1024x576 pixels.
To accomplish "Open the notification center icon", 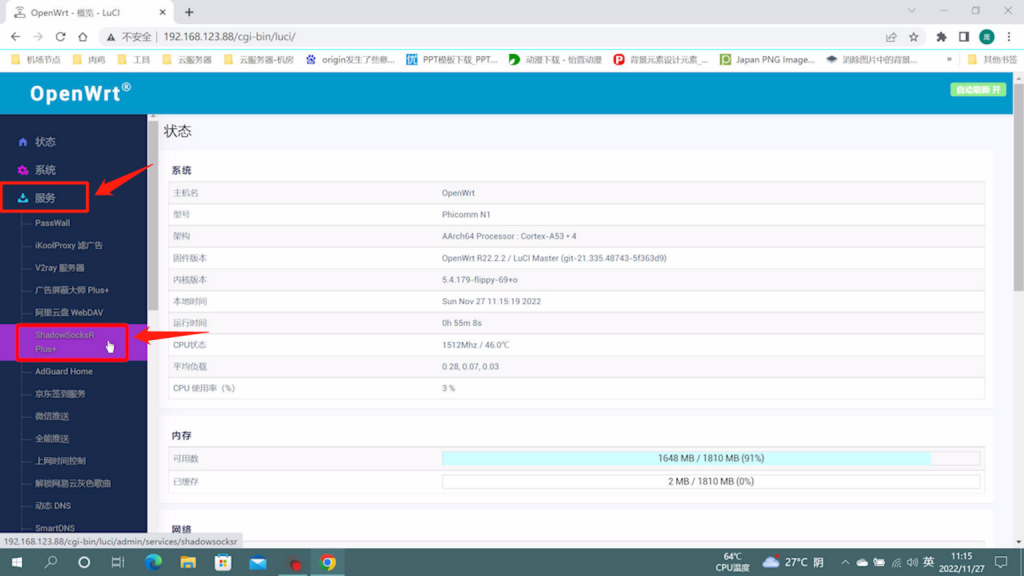I will [x=1002, y=562].
